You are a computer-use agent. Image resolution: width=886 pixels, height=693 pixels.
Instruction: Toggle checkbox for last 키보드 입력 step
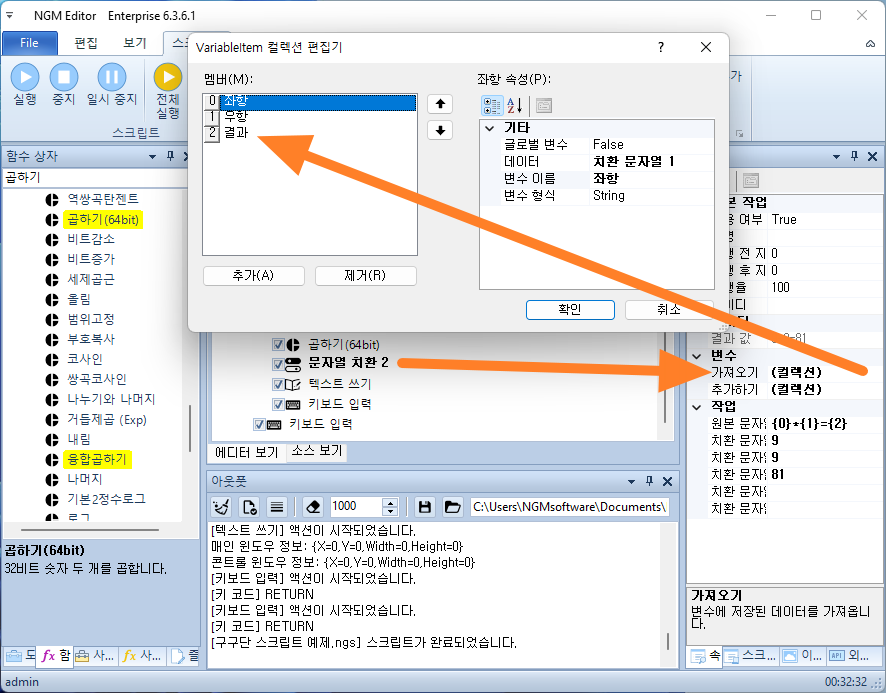click(x=259, y=425)
